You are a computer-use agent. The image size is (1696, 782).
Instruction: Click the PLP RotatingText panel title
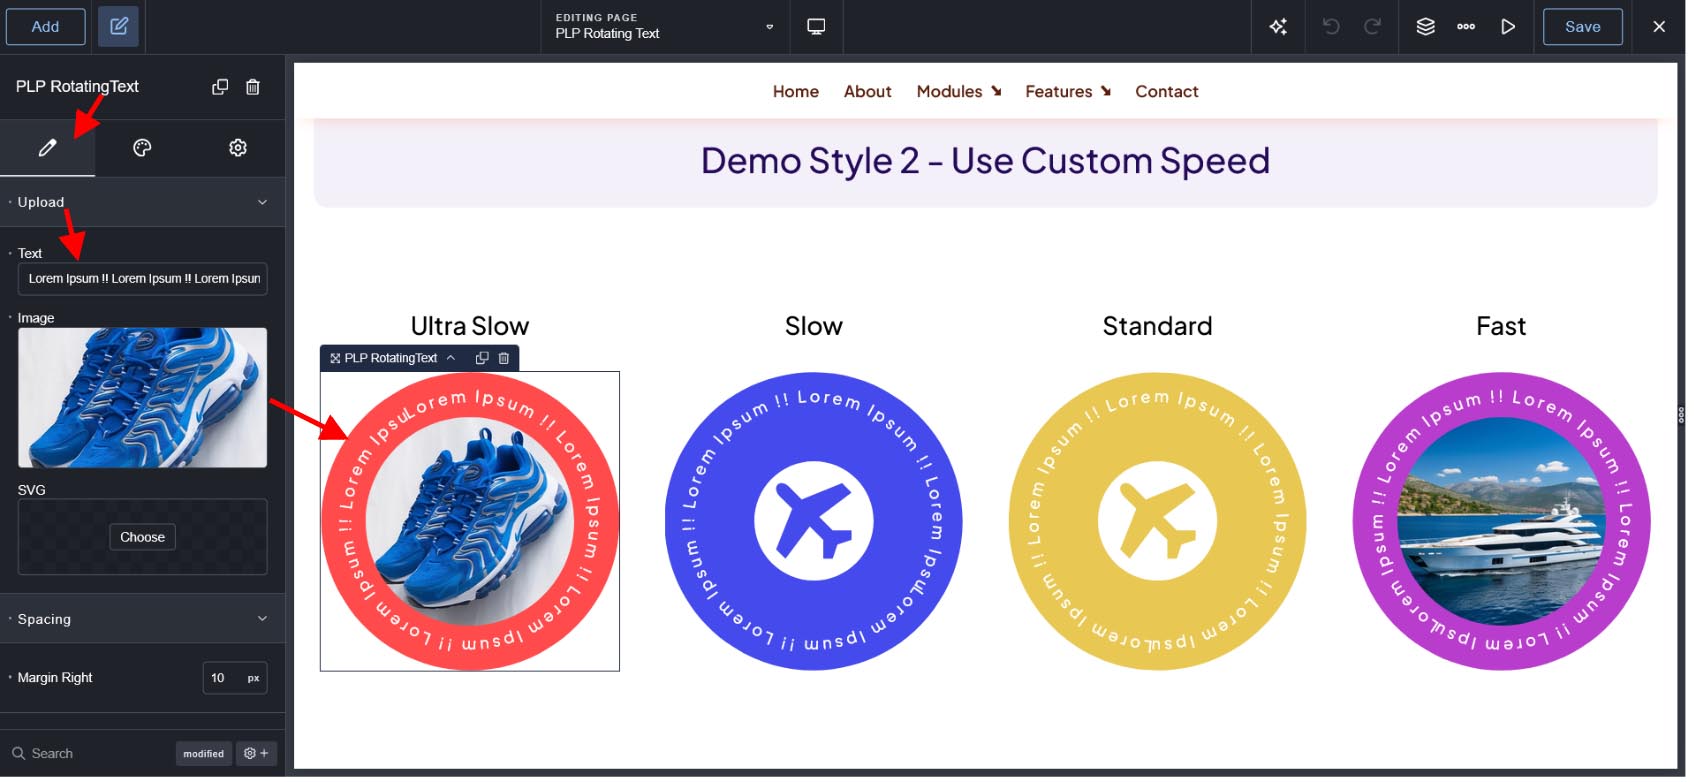77,87
